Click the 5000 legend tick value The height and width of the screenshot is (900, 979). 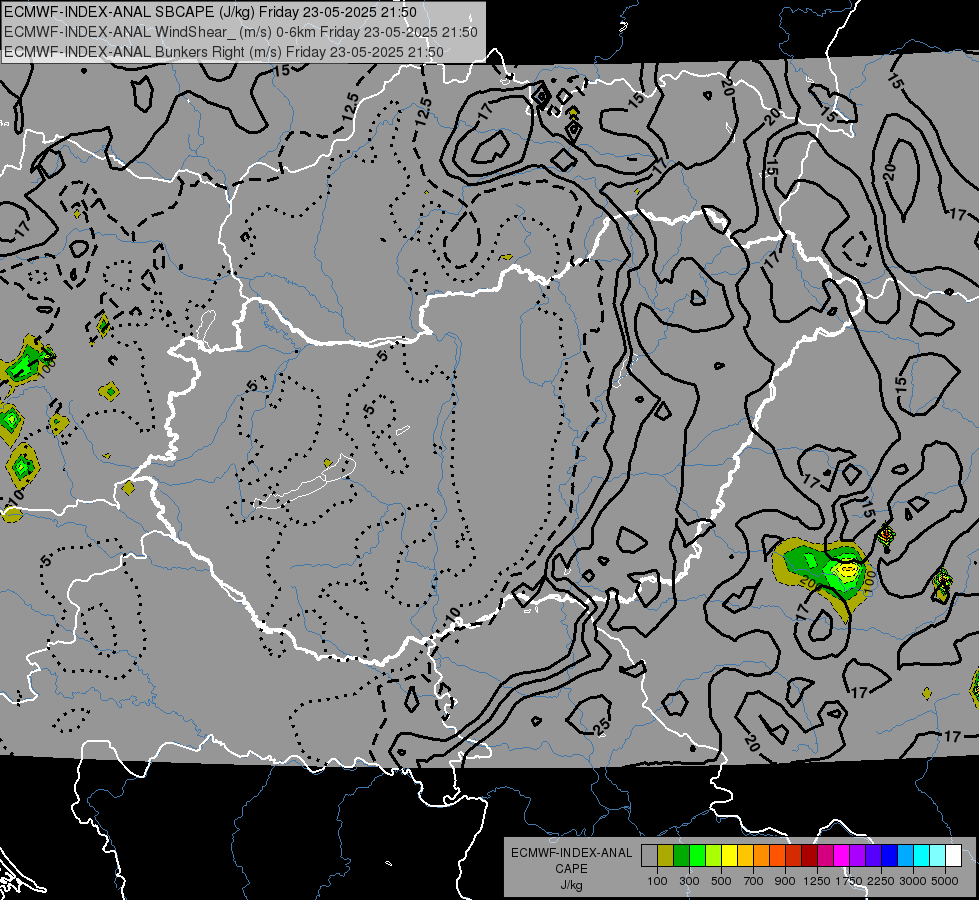pos(945,881)
